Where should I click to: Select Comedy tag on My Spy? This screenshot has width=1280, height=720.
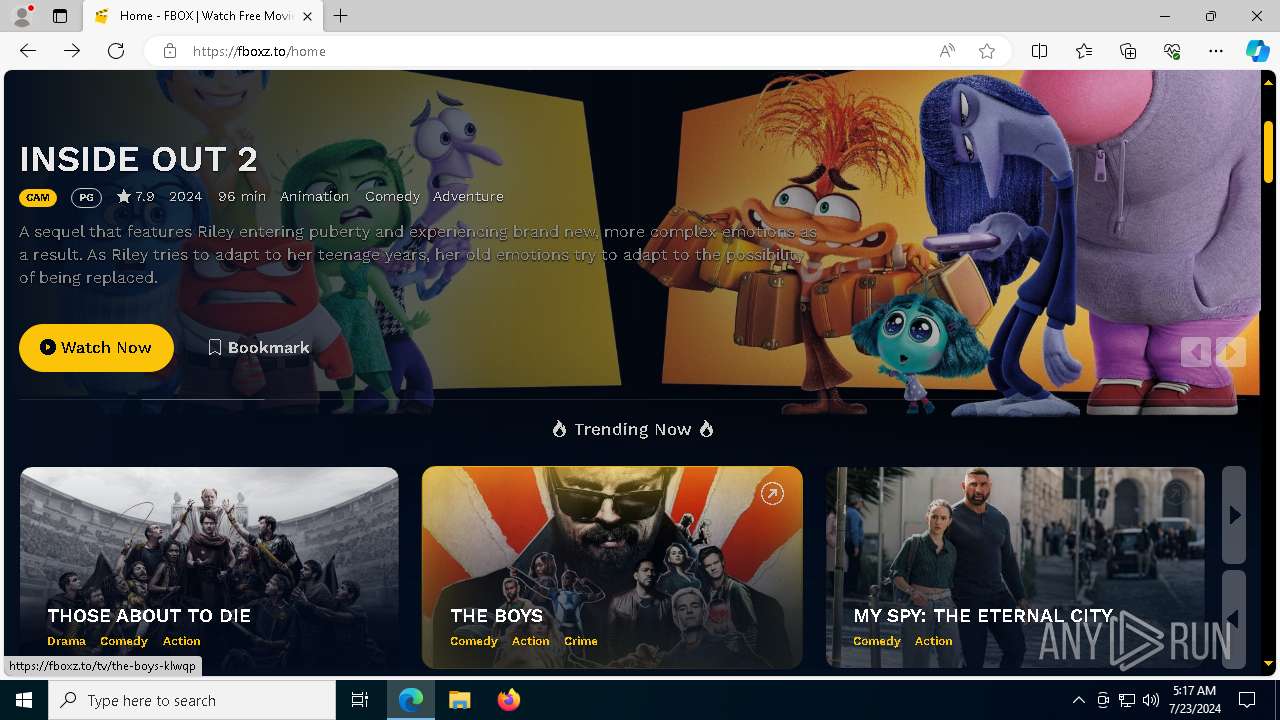[x=877, y=641]
